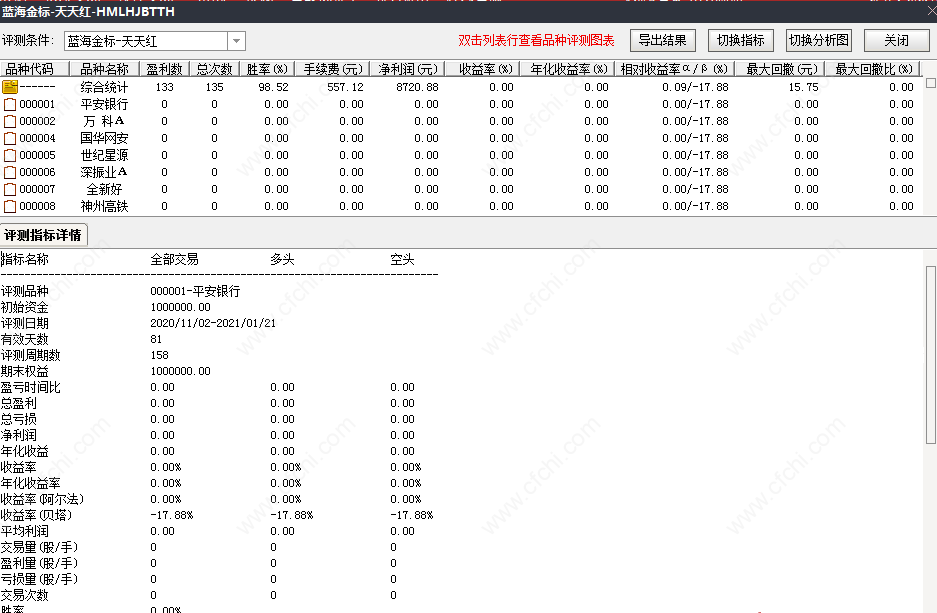This screenshot has width=937, height=613.
Task: Switch to the 评测指标详情 tab
Action: click(x=43, y=235)
